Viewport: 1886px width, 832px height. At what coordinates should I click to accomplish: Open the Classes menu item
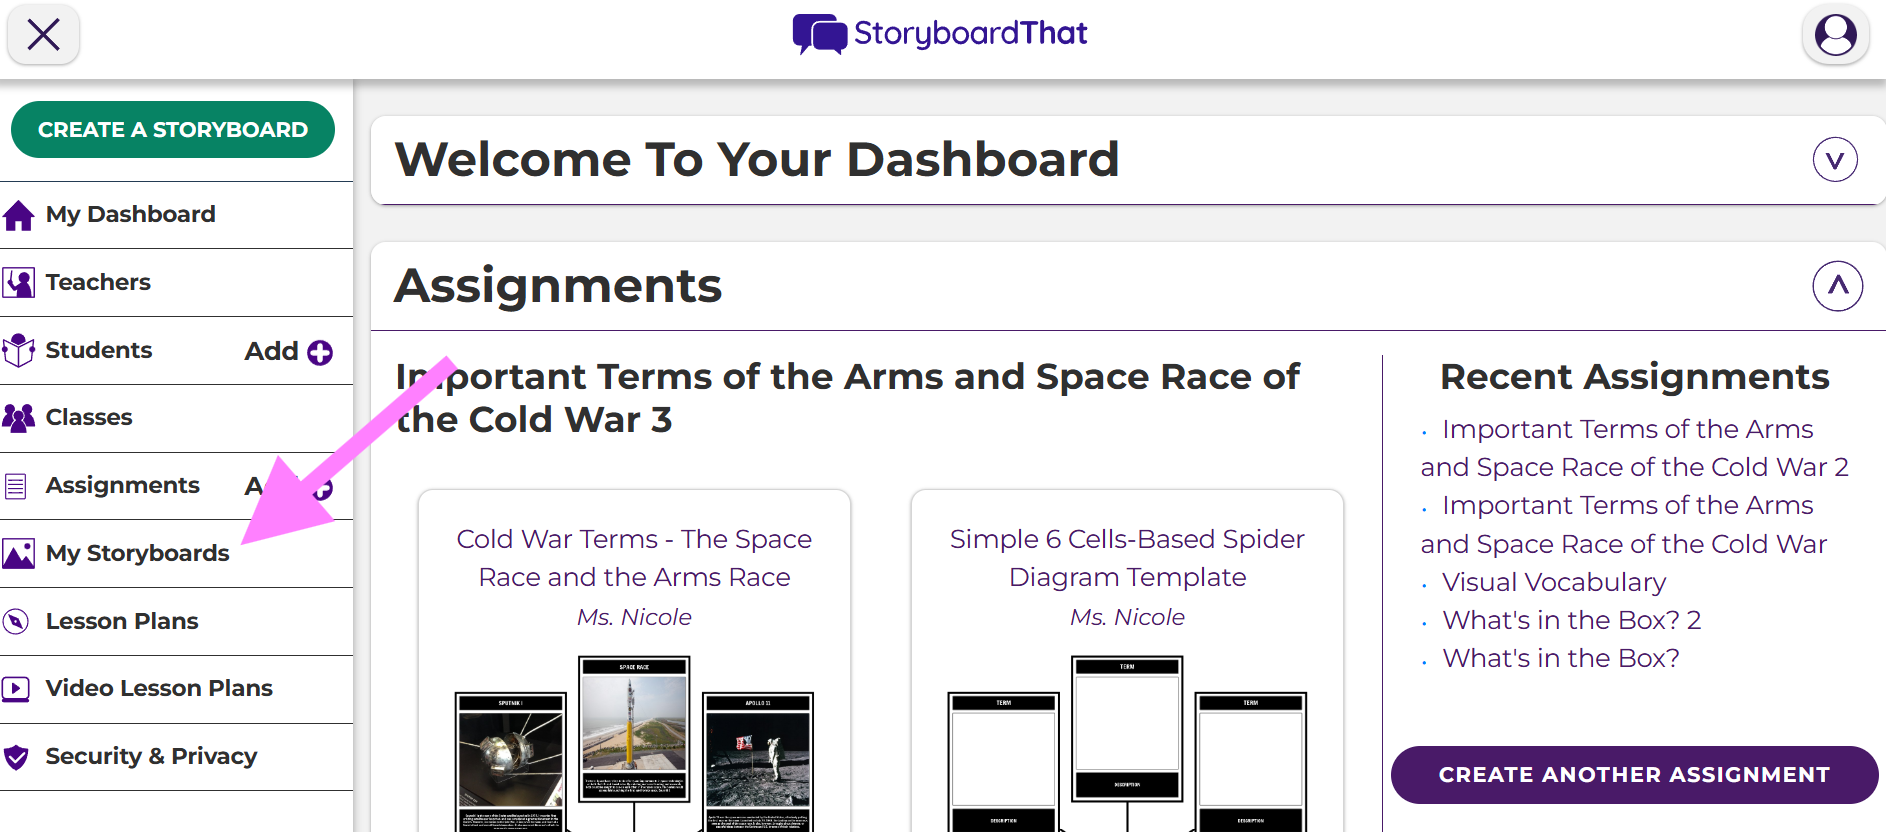coord(89,417)
